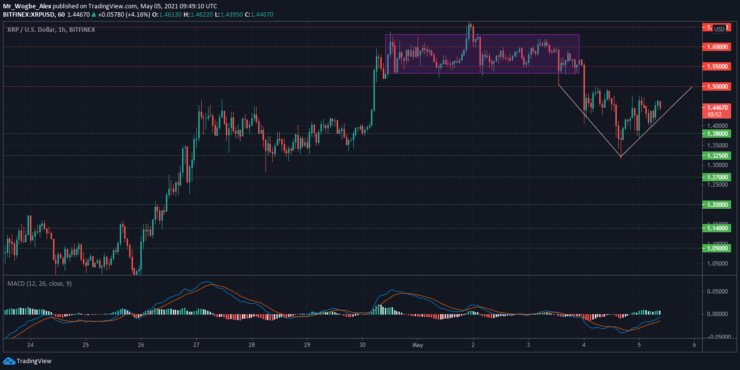Select the 1.50000 red price label
This screenshot has width=740, height=370.
point(716,87)
